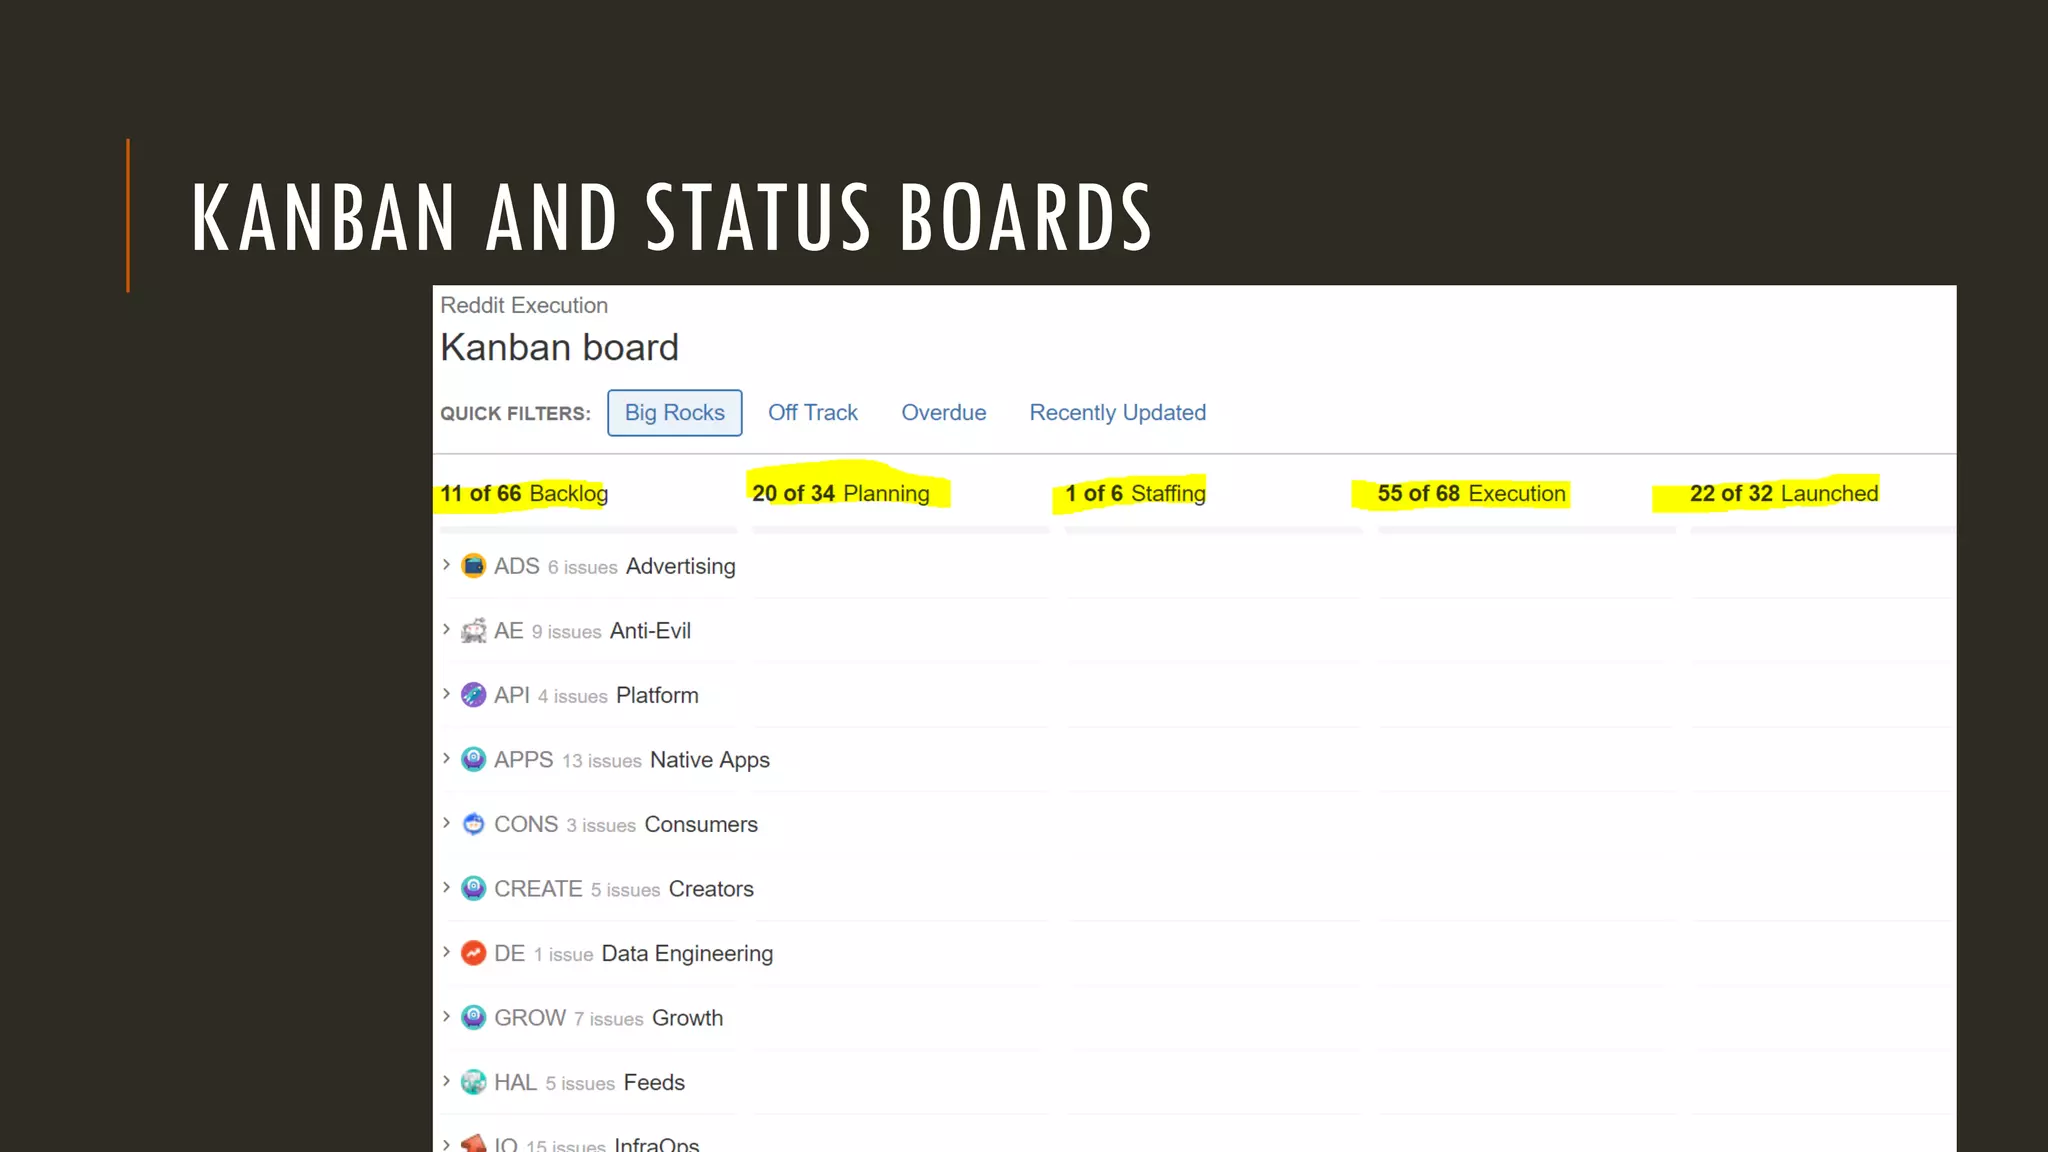Screen dimensions: 2048x1152
Task: Expand the AE Anti-Evil swimlane
Action: click(x=446, y=629)
